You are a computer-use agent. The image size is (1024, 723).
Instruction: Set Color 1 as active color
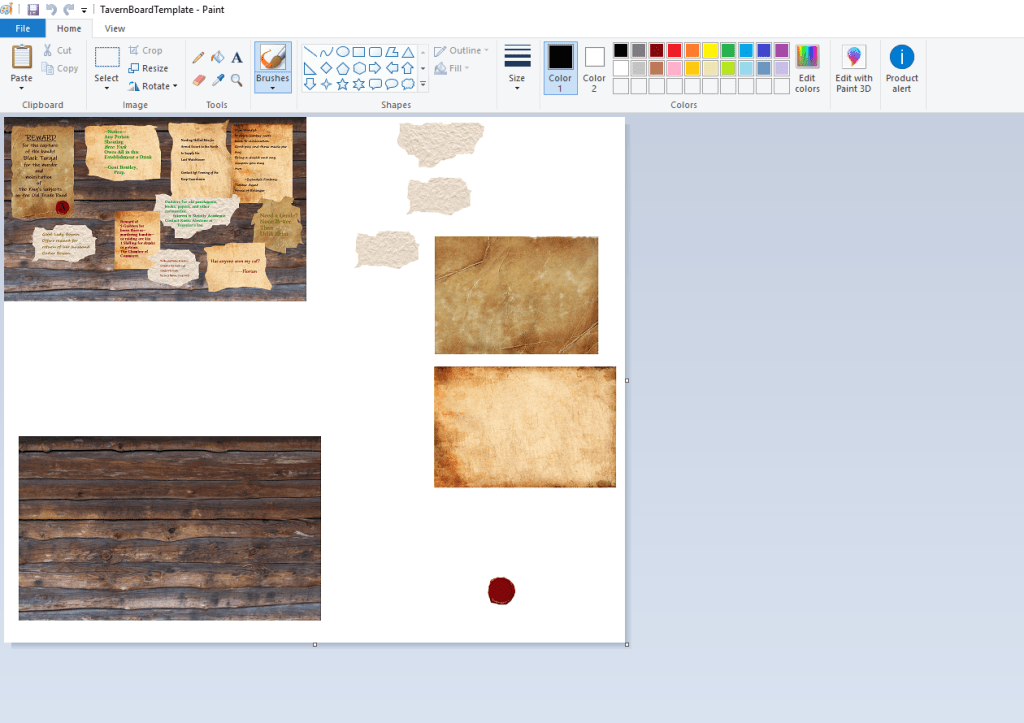click(560, 68)
